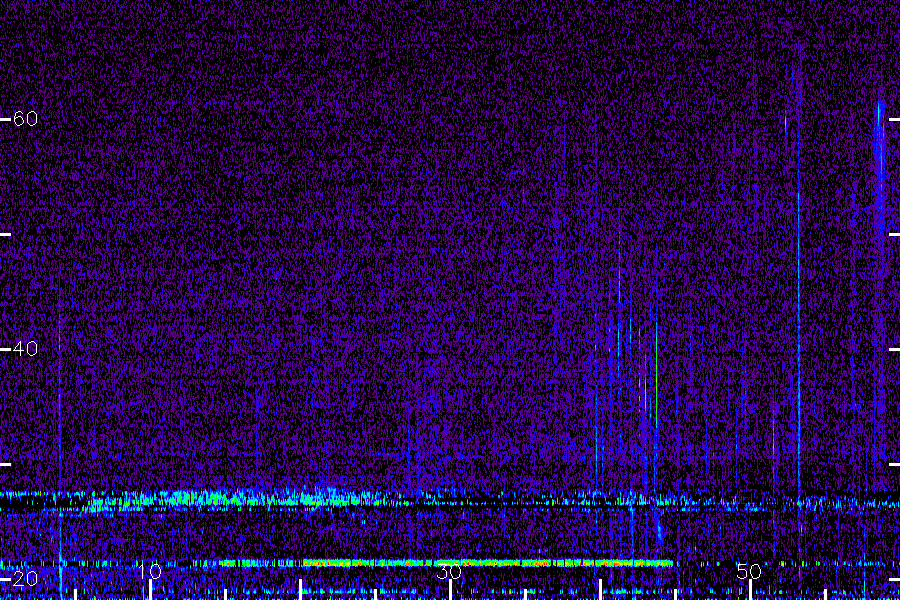Click the 20 label on the vertical axis
Screen dimensions: 900x600
pos(25,578)
